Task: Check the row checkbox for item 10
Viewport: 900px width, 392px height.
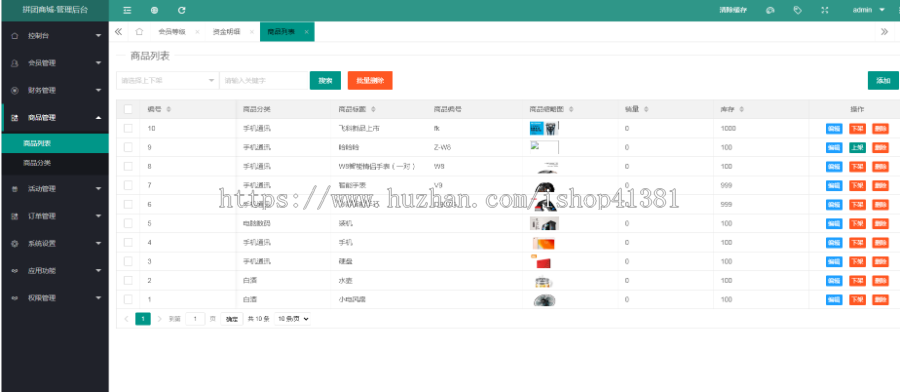Action: click(128, 129)
